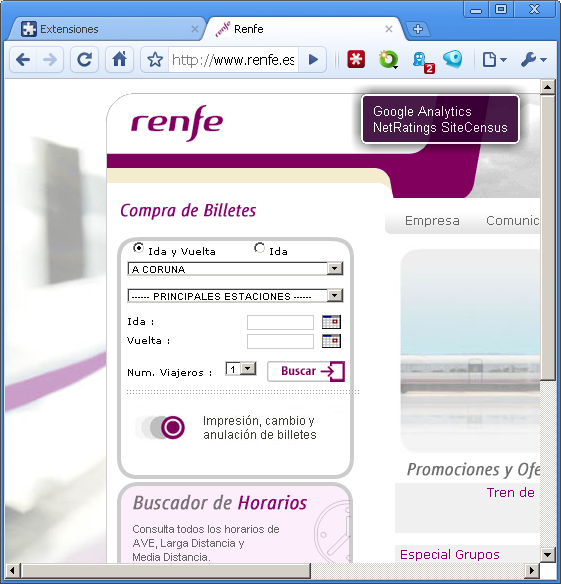
Task: Open the Tren de promotion link
Action: coord(511,492)
